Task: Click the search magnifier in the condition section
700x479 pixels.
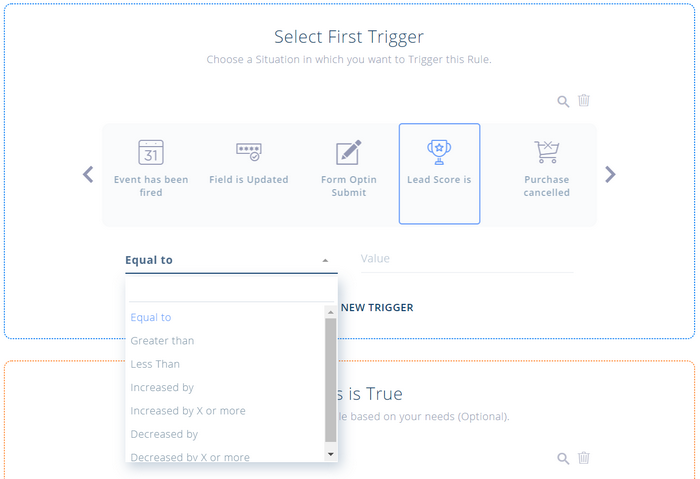Action: [563, 458]
